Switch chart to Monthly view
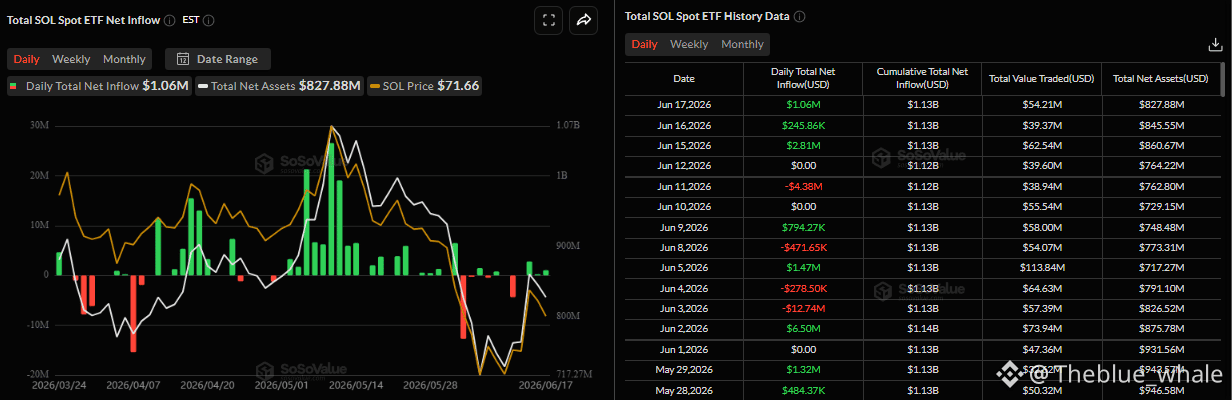 (x=124, y=59)
